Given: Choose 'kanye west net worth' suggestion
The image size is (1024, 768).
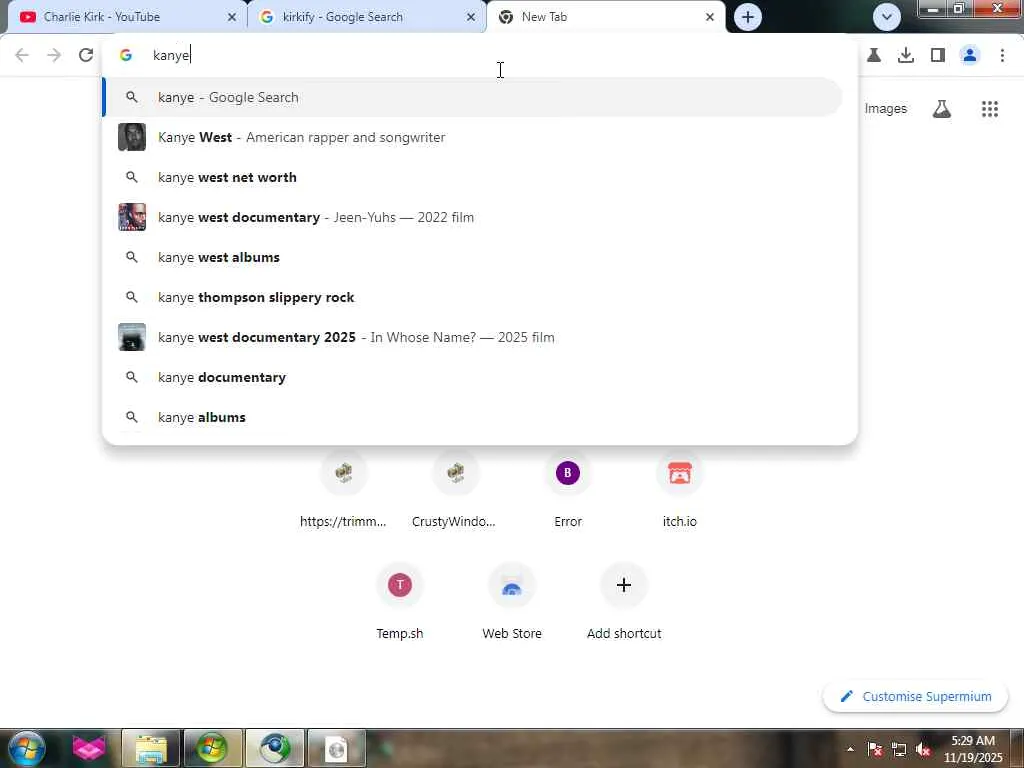Looking at the screenshot, I should click(x=473, y=177).
